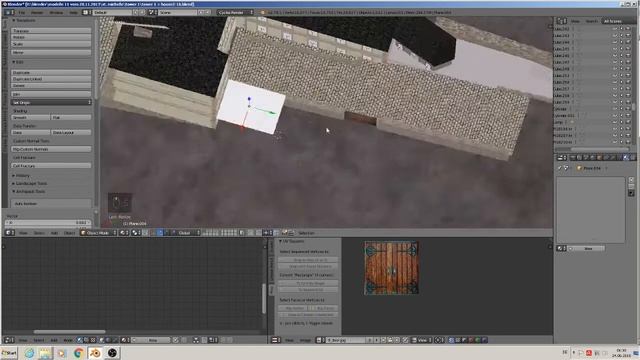
Task: Click the node editor horizontal scrollbar
Action: pos(69,331)
